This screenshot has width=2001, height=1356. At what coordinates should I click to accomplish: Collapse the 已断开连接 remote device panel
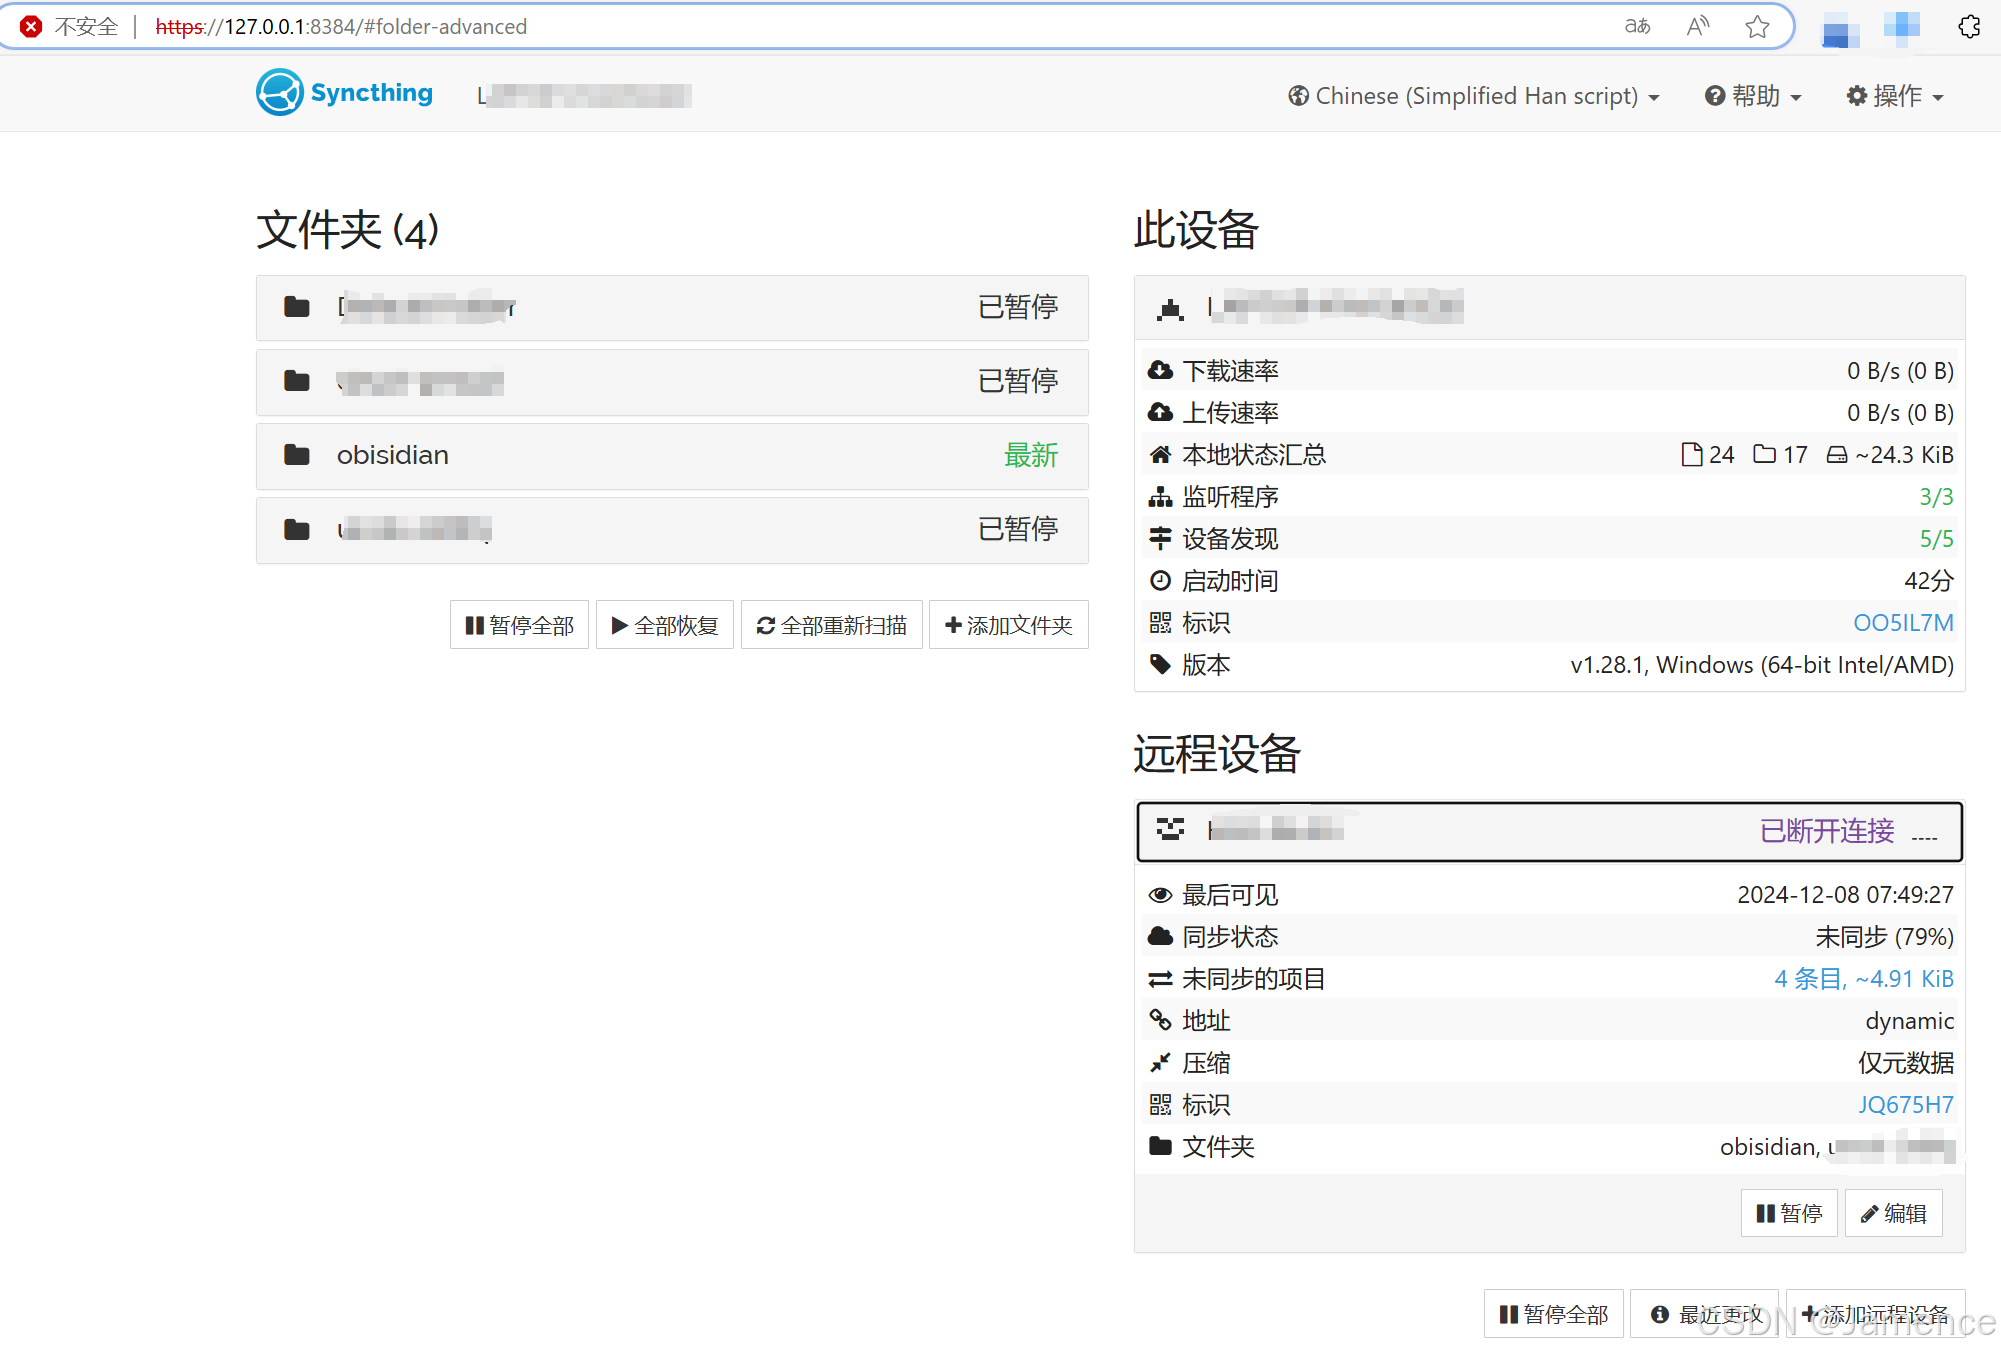[1548, 831]
